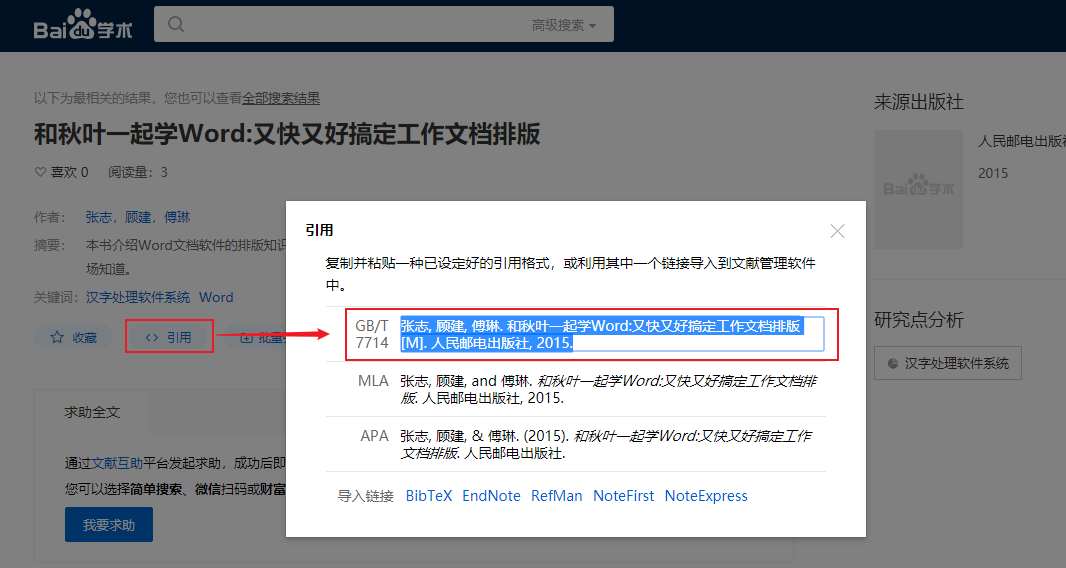Select the APA citation text
The image size is (1066, 568).
606,444
